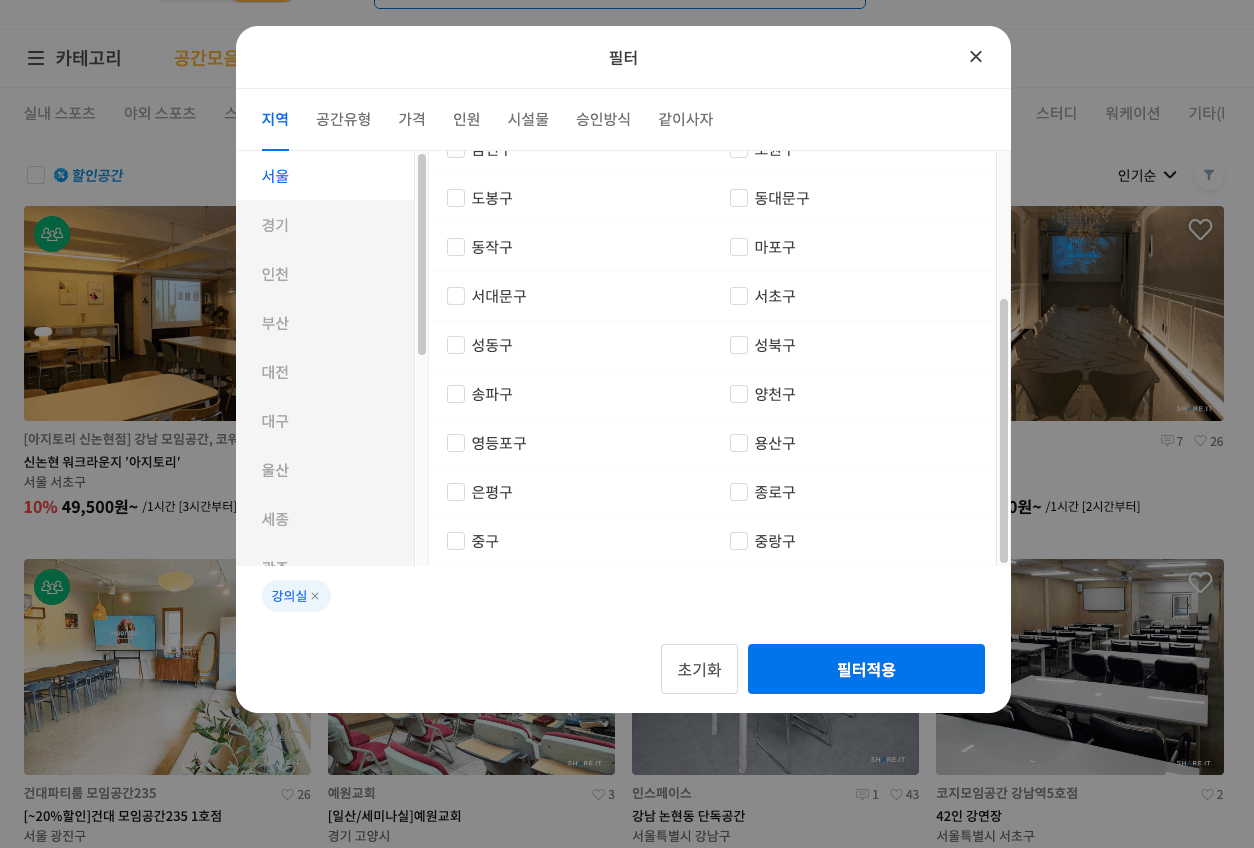This screenshot has height=848, width=1254.
Task: Check the 성북구 checkbox
Action: coord(739,345)
